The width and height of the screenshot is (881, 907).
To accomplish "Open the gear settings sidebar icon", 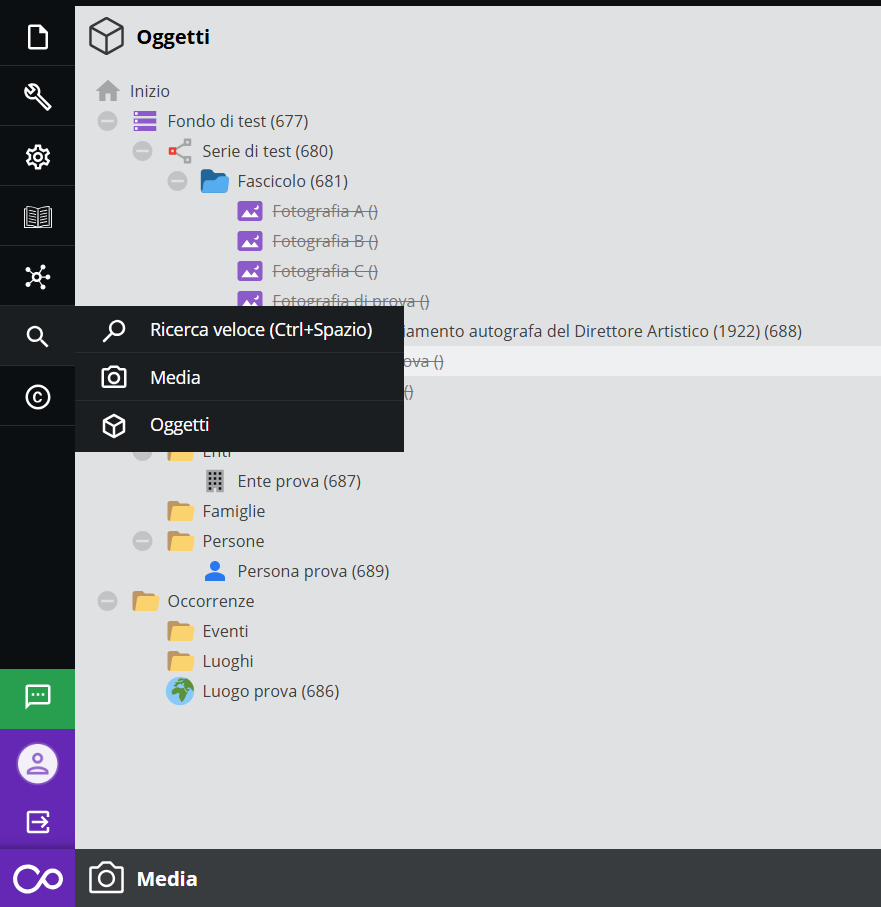I will click(37, 157).
